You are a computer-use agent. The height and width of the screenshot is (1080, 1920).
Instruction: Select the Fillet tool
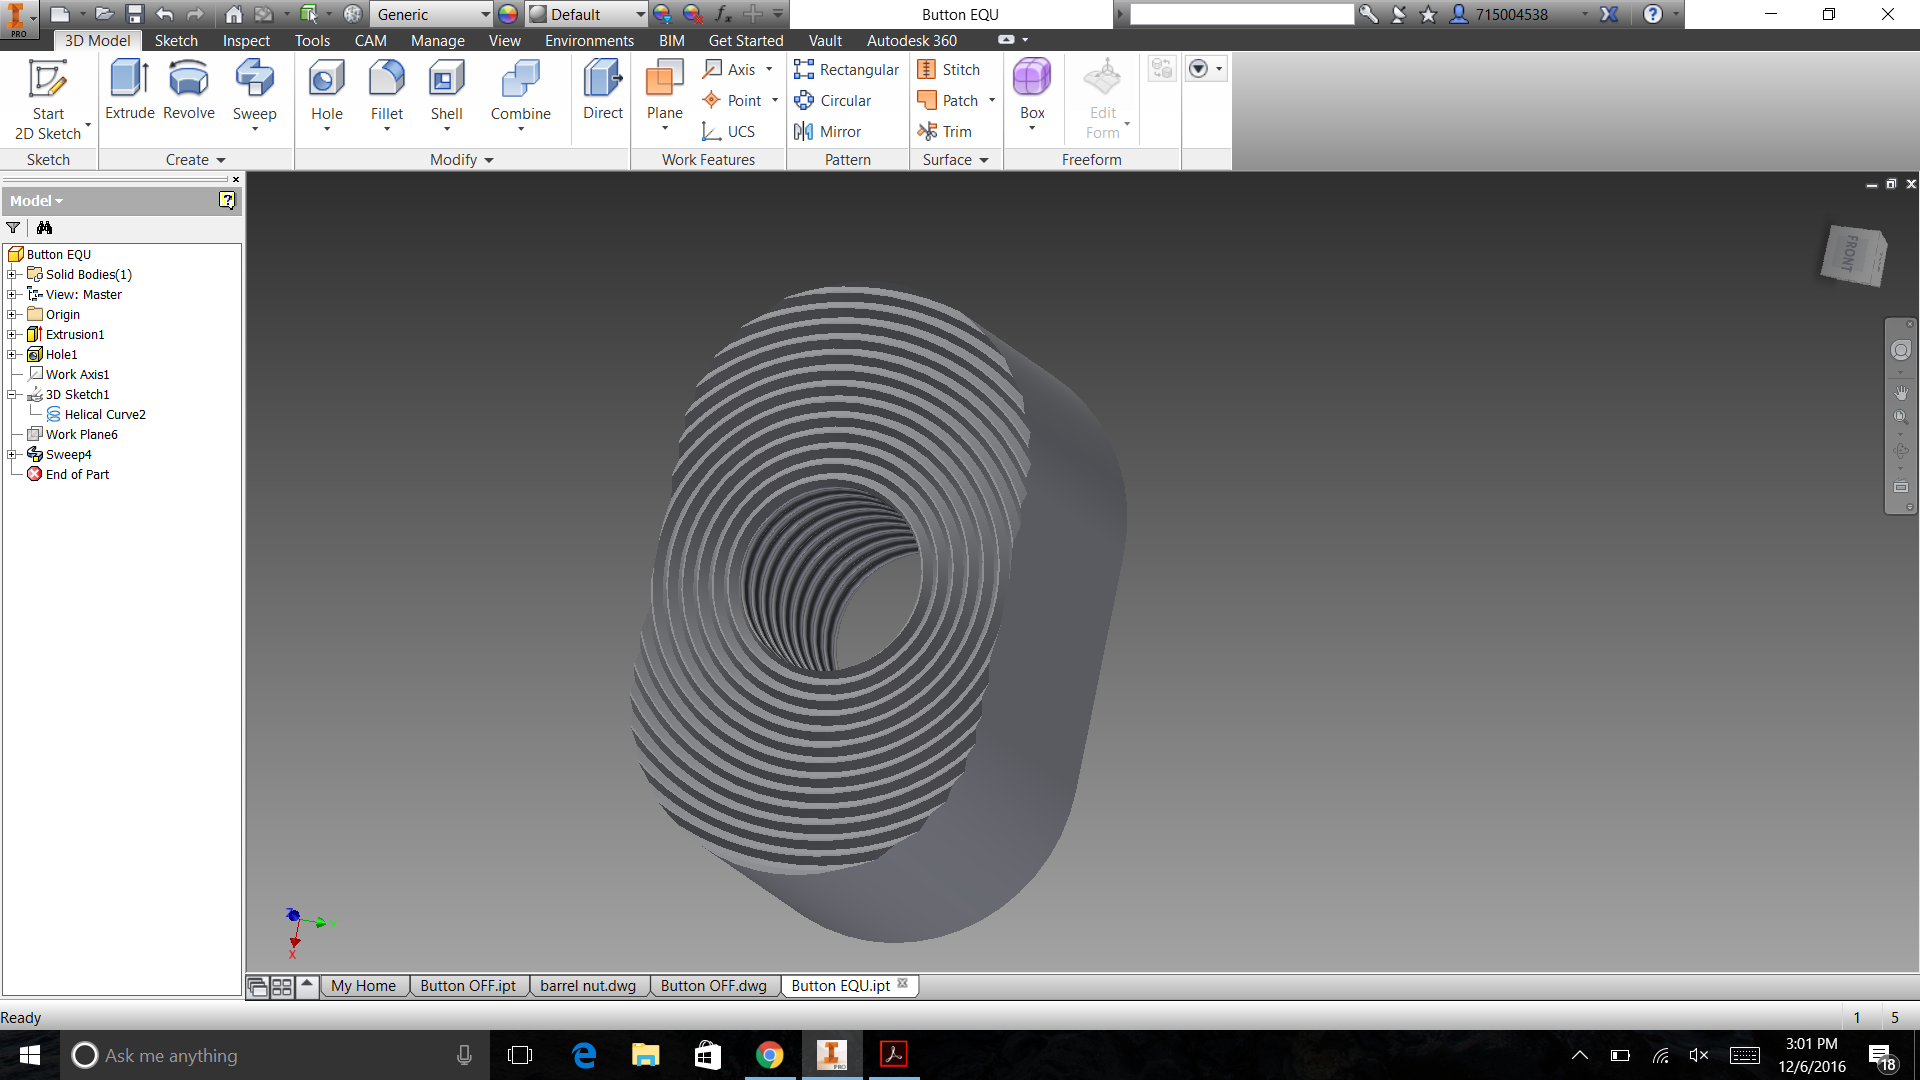tap(386, 88)
